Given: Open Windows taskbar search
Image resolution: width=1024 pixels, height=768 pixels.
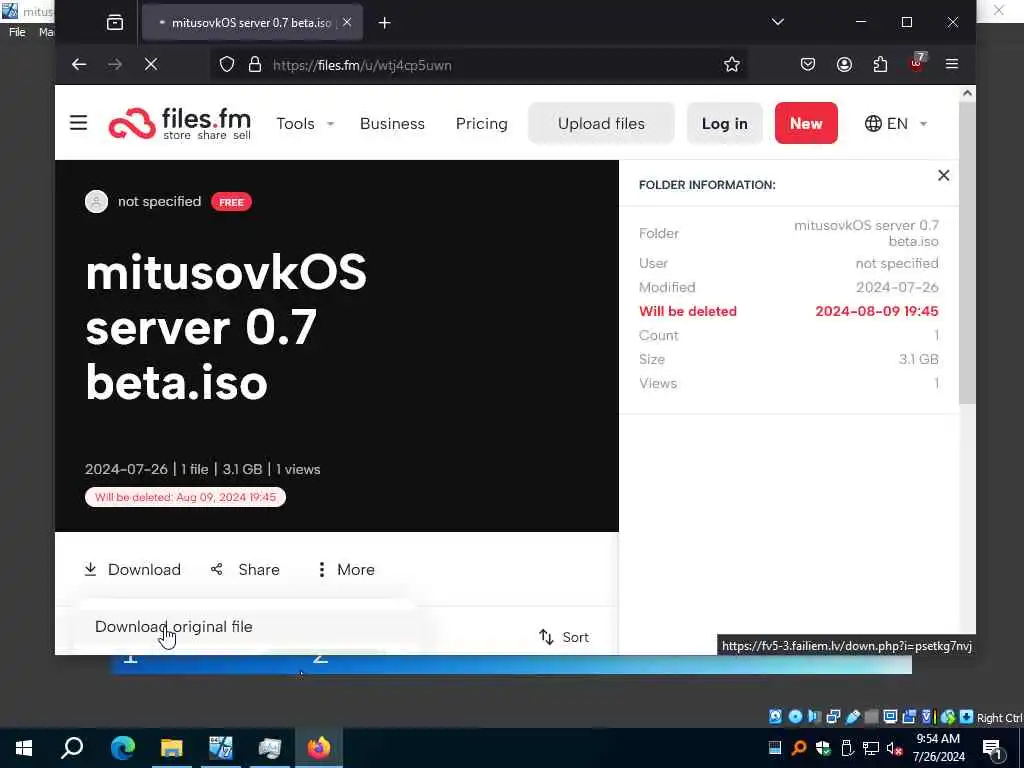Looking at the screenshot, I should click(x=72, y=748).
